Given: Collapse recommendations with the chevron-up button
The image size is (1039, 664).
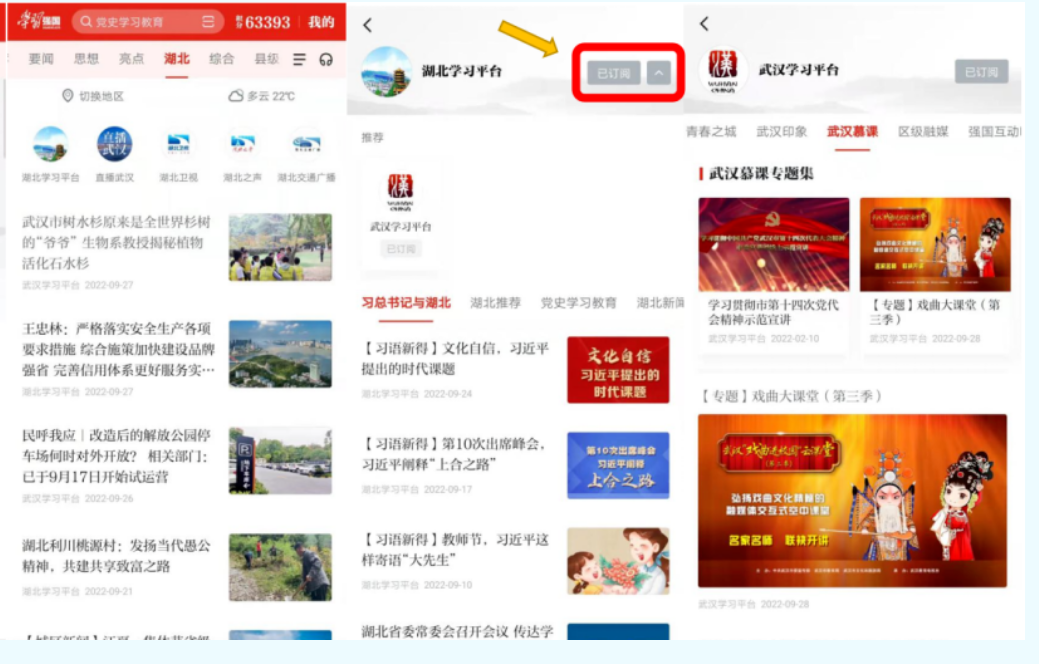Looking at the screenshot, I should pyautogui.click(x=657, y=73).
